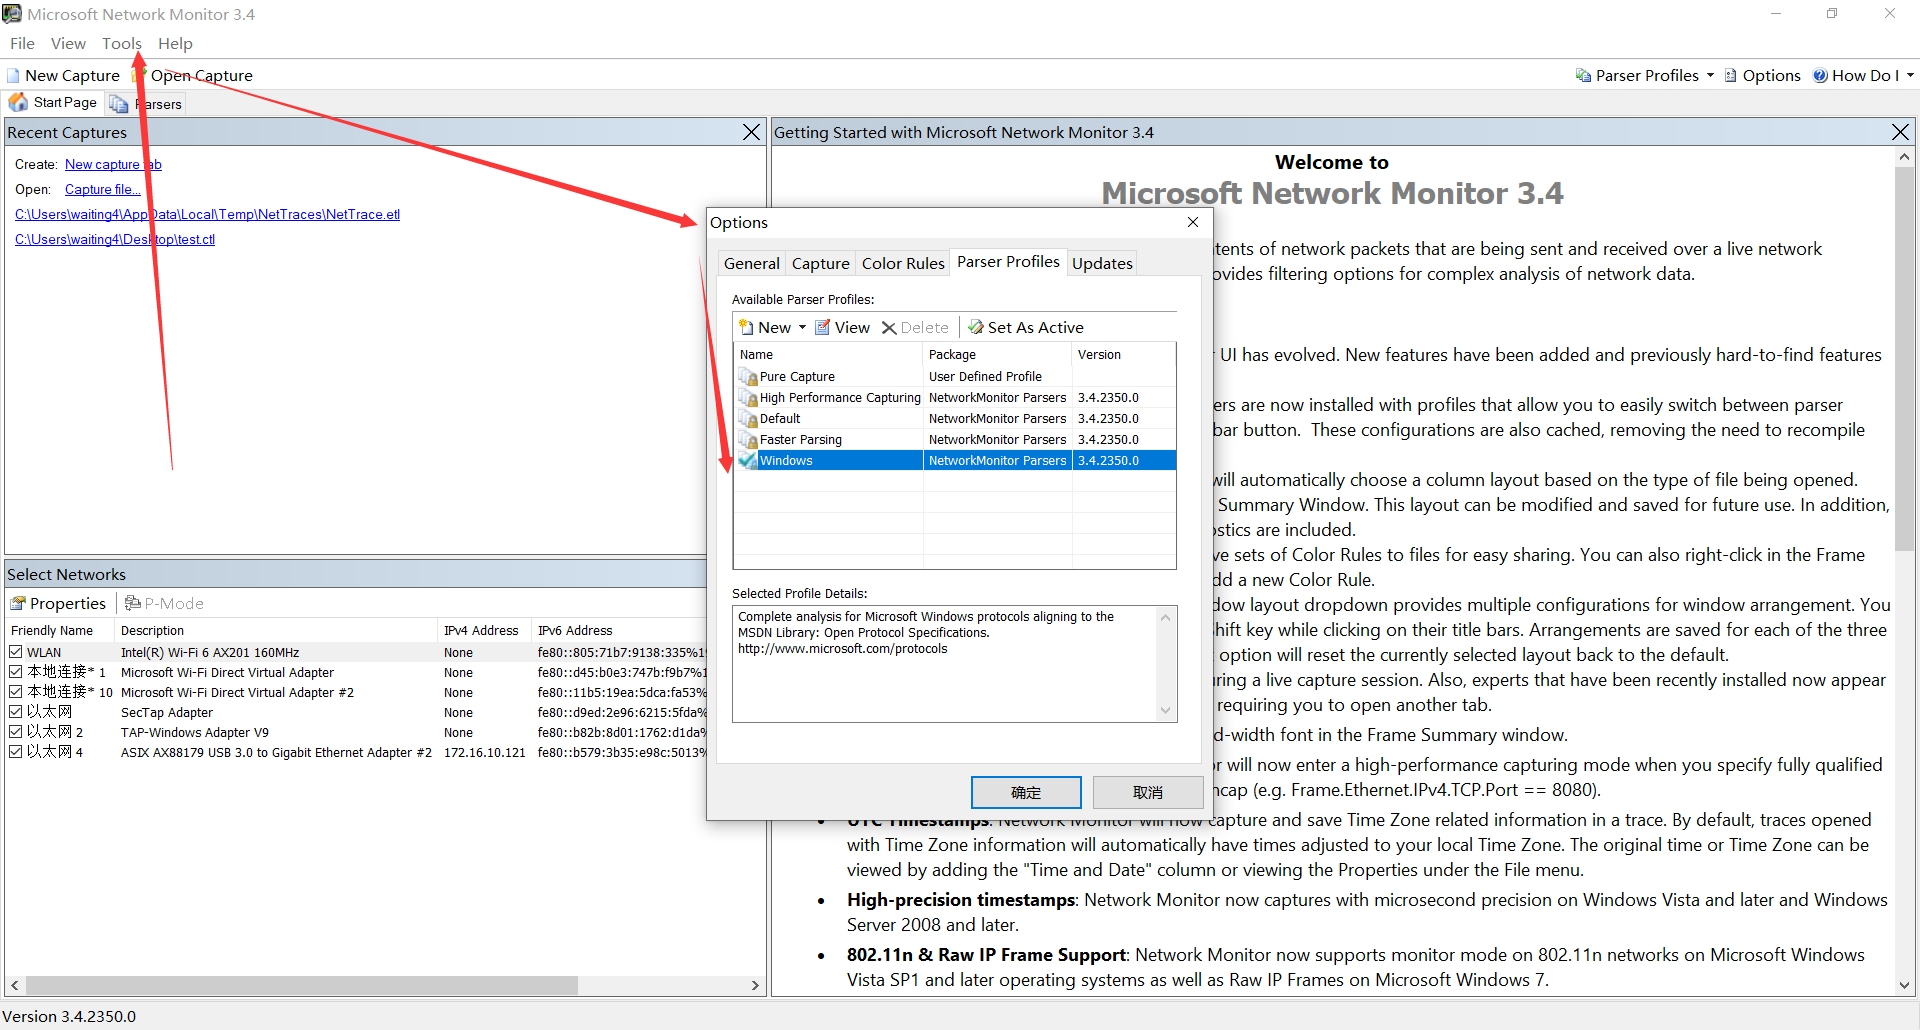Click the Package column header
The width and height of the screenshot is (1920, 1030).
[x=997, y=355]
